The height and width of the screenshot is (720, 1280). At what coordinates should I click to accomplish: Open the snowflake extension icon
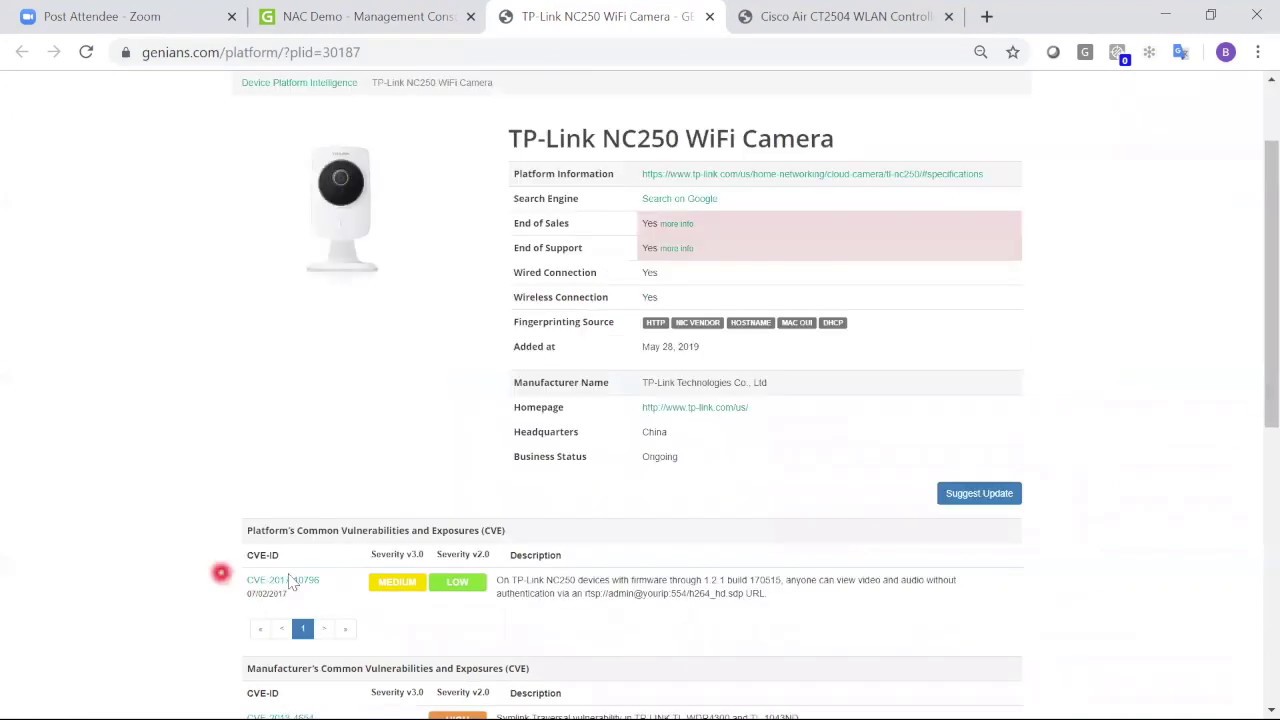(1149, 52)
